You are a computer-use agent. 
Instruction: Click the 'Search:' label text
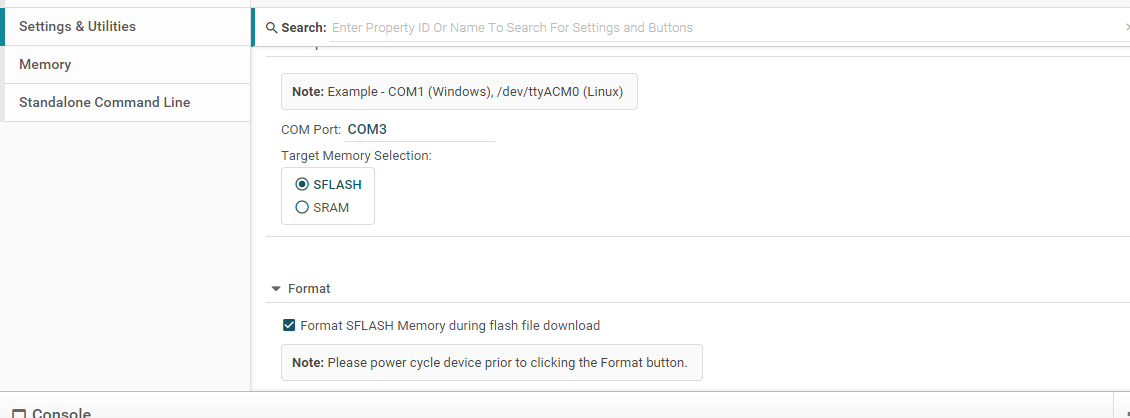pyautogui.click(x=304, y=28)
